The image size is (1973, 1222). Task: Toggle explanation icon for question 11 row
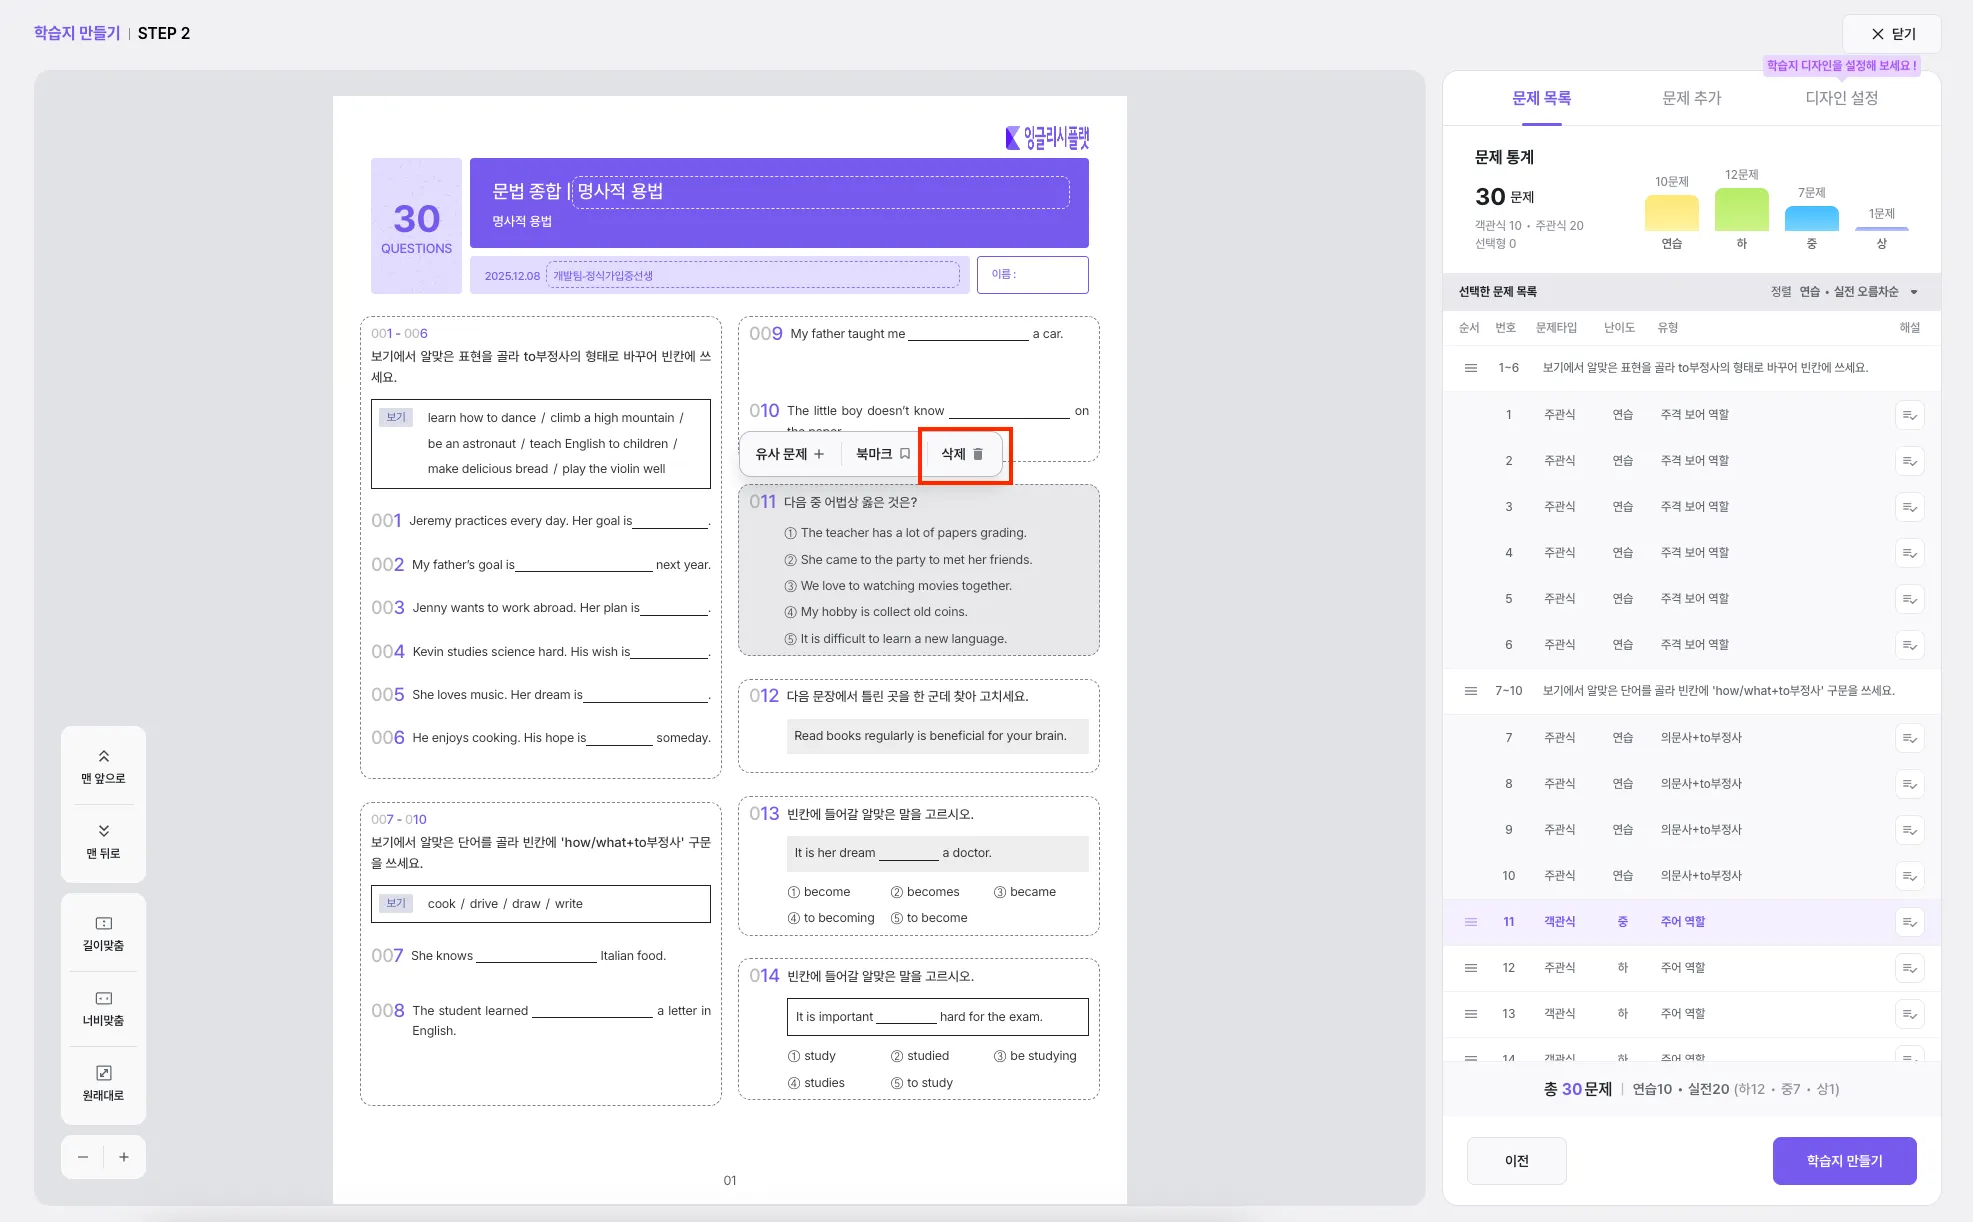(x=1909, y=922)
